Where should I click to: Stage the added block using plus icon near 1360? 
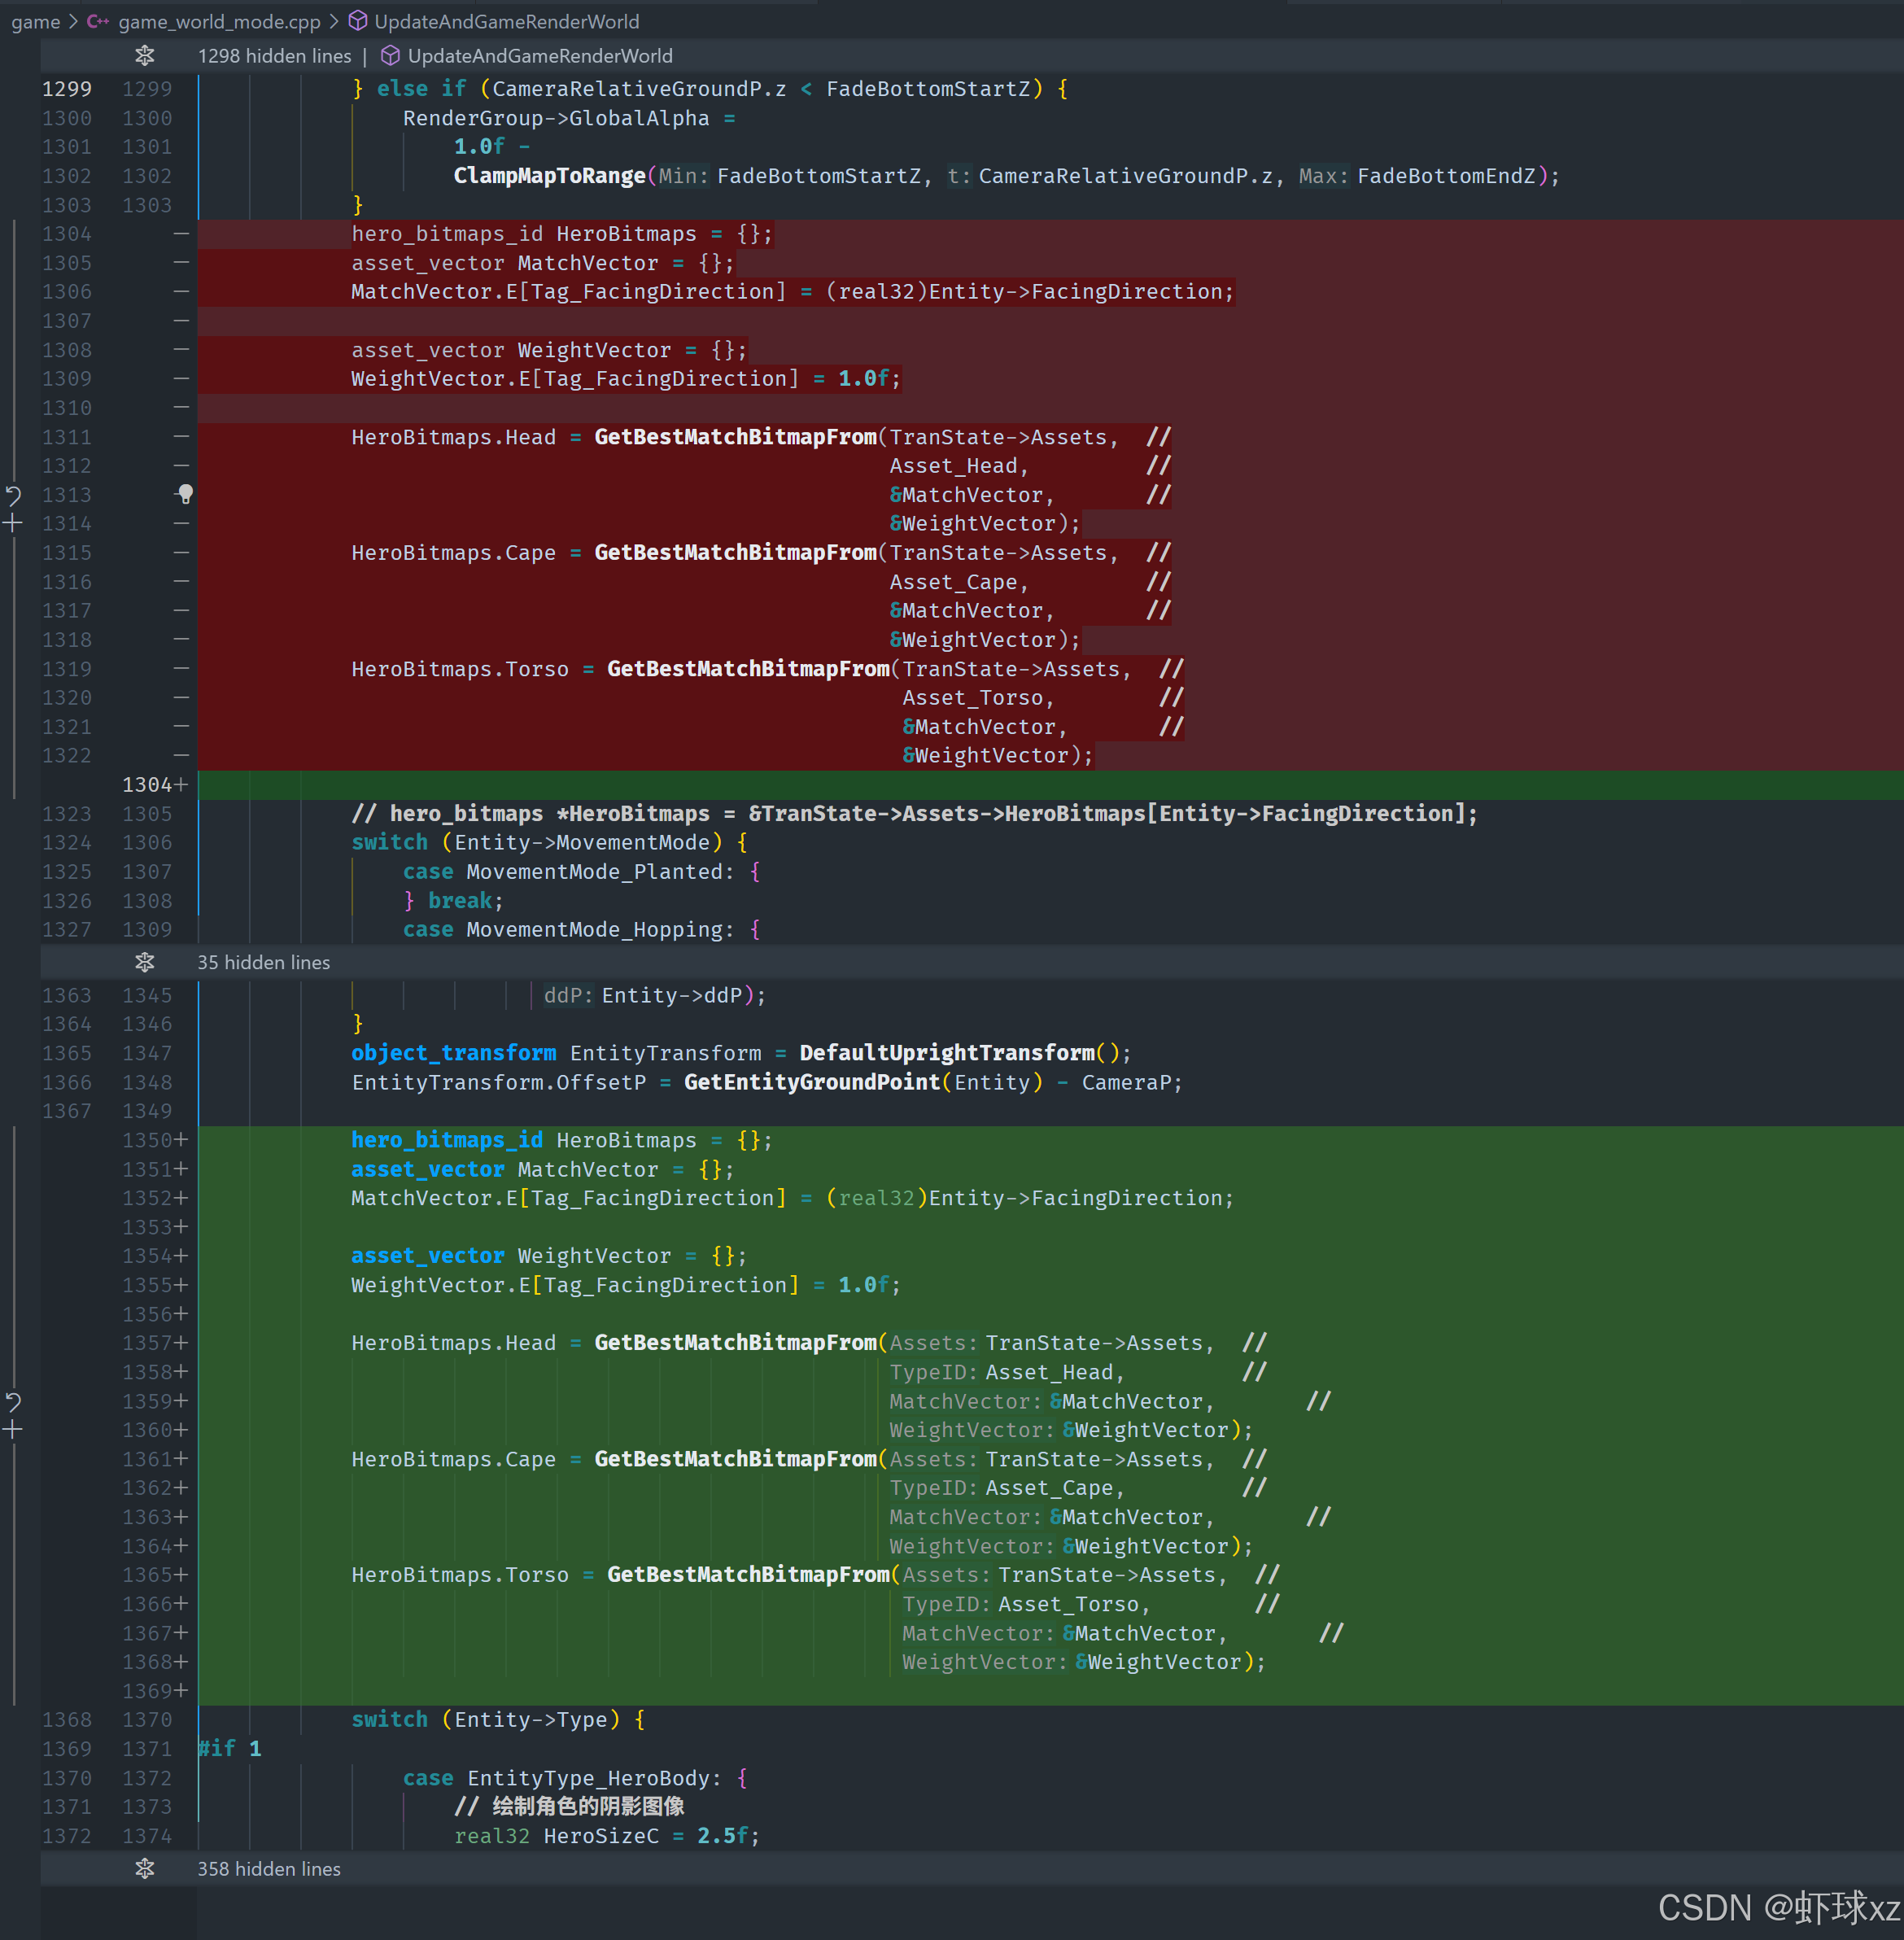pyautogui.click(x=13, y=1430)
